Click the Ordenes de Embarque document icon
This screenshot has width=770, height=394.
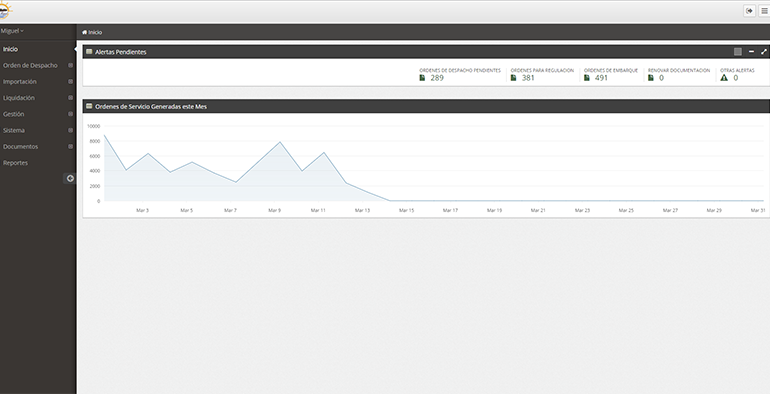click(x=587, y=78)
